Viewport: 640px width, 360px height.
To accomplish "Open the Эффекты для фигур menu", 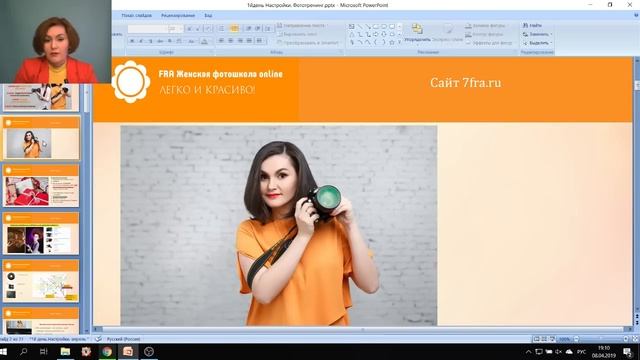I will click(489, 43).
